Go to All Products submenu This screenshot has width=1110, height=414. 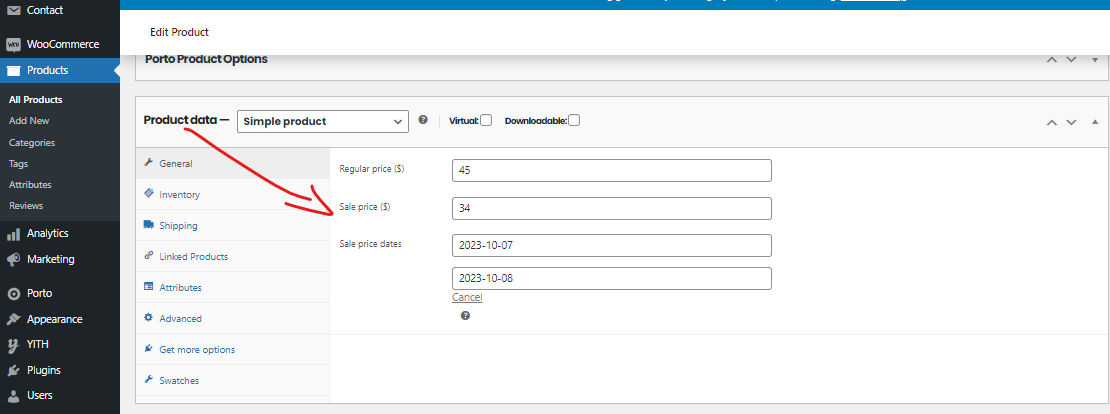[x=35, y=100]
